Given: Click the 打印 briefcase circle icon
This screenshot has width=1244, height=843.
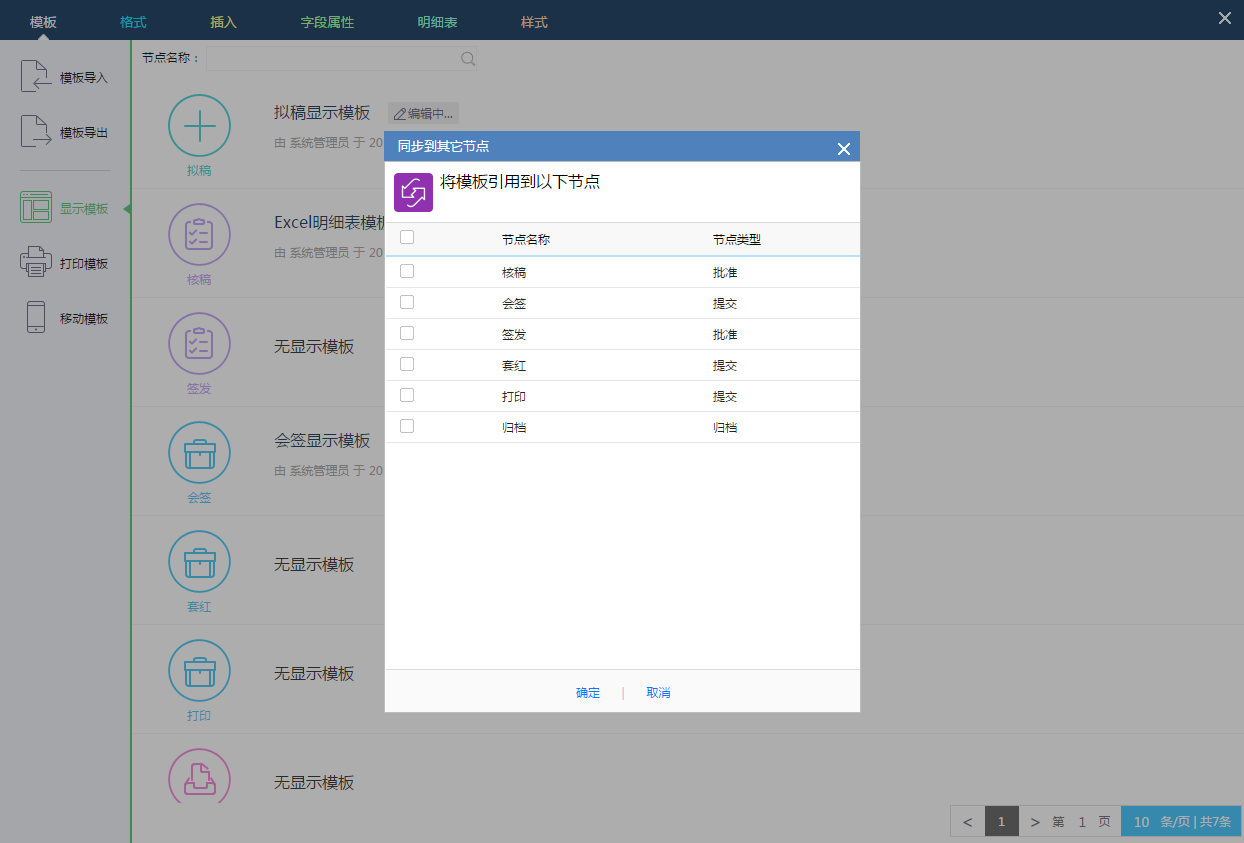Looking at the screenshot, I should [199, 671].
